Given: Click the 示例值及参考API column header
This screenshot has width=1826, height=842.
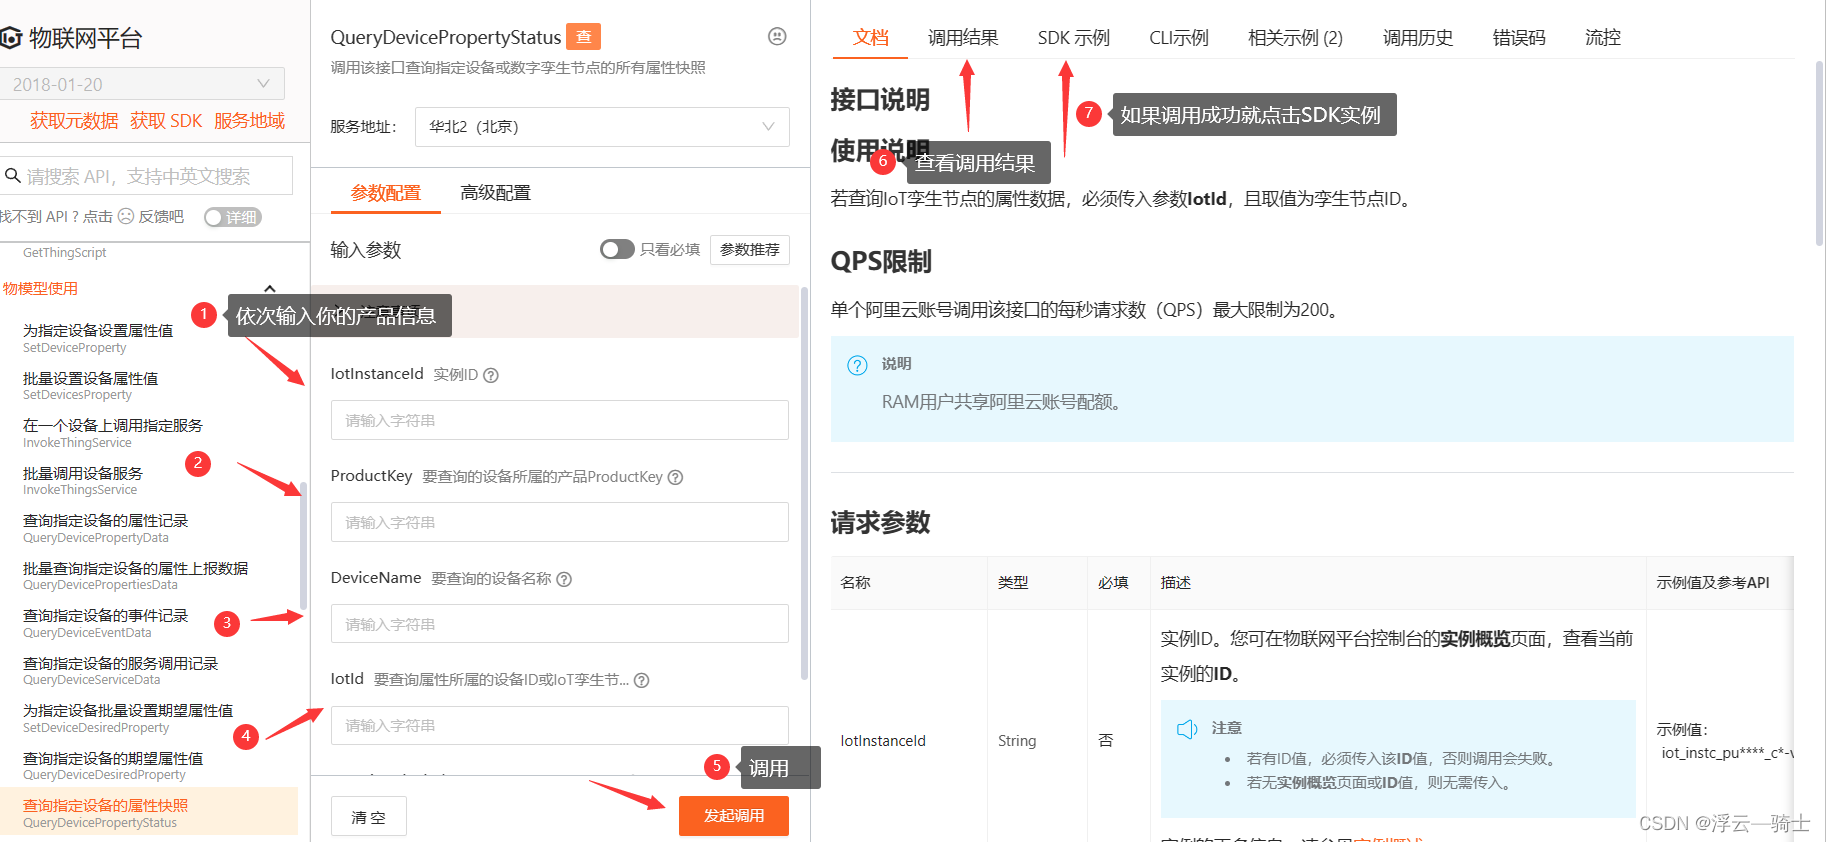Looking at the screenshot, I should (x=1713, y=582).
